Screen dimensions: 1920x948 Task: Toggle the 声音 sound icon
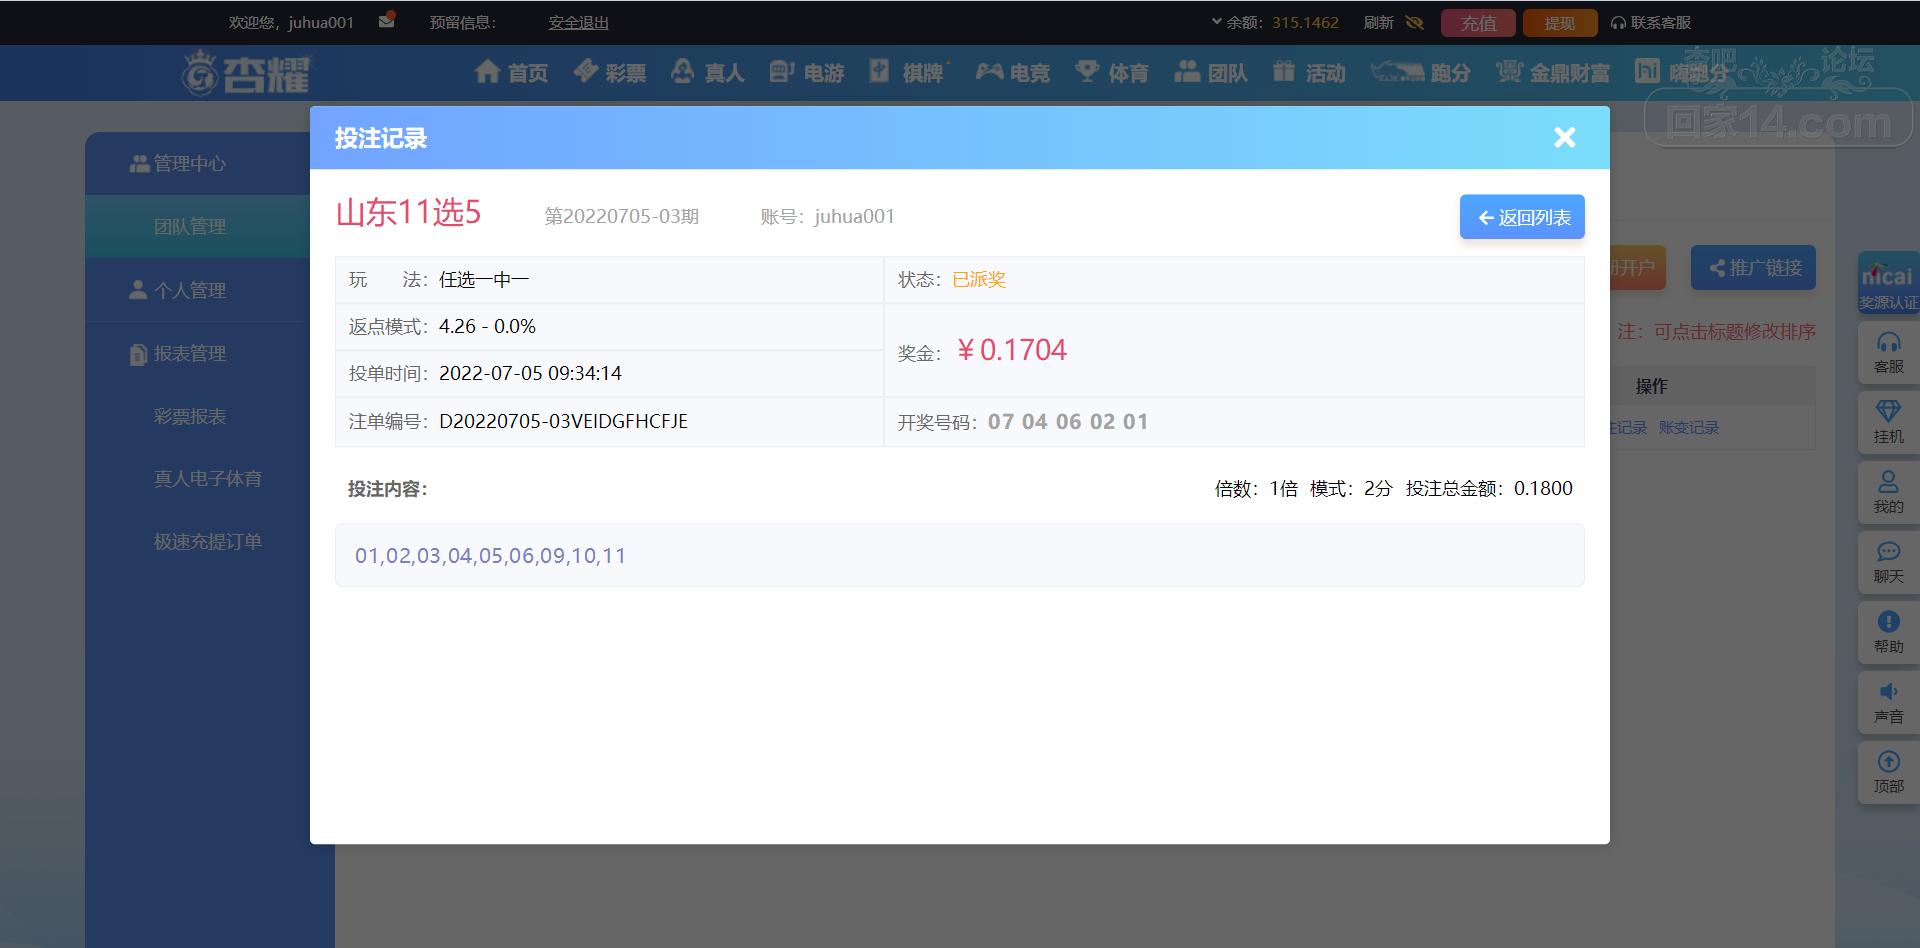tap(1888, 703)
